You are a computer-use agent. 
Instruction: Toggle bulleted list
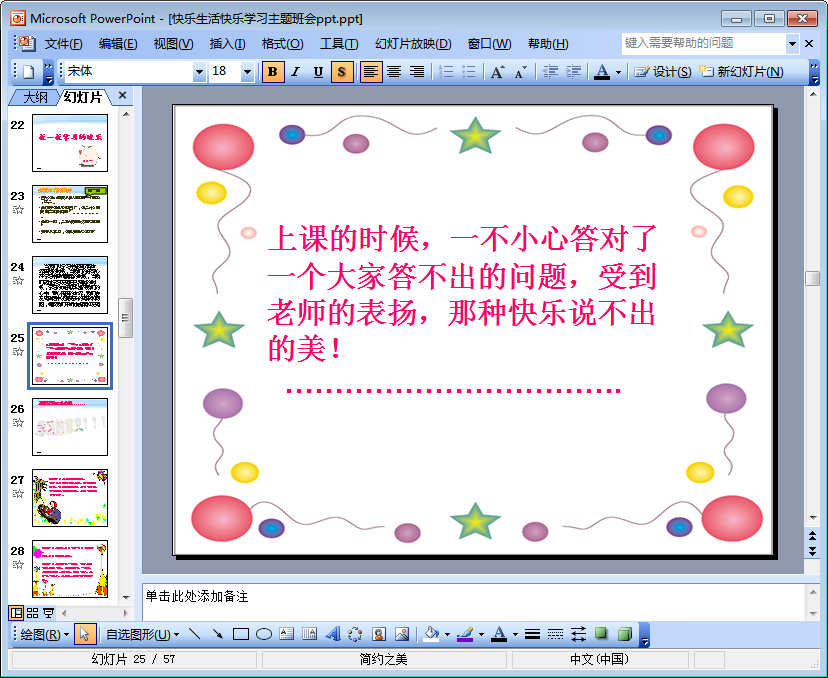(469, 71)
